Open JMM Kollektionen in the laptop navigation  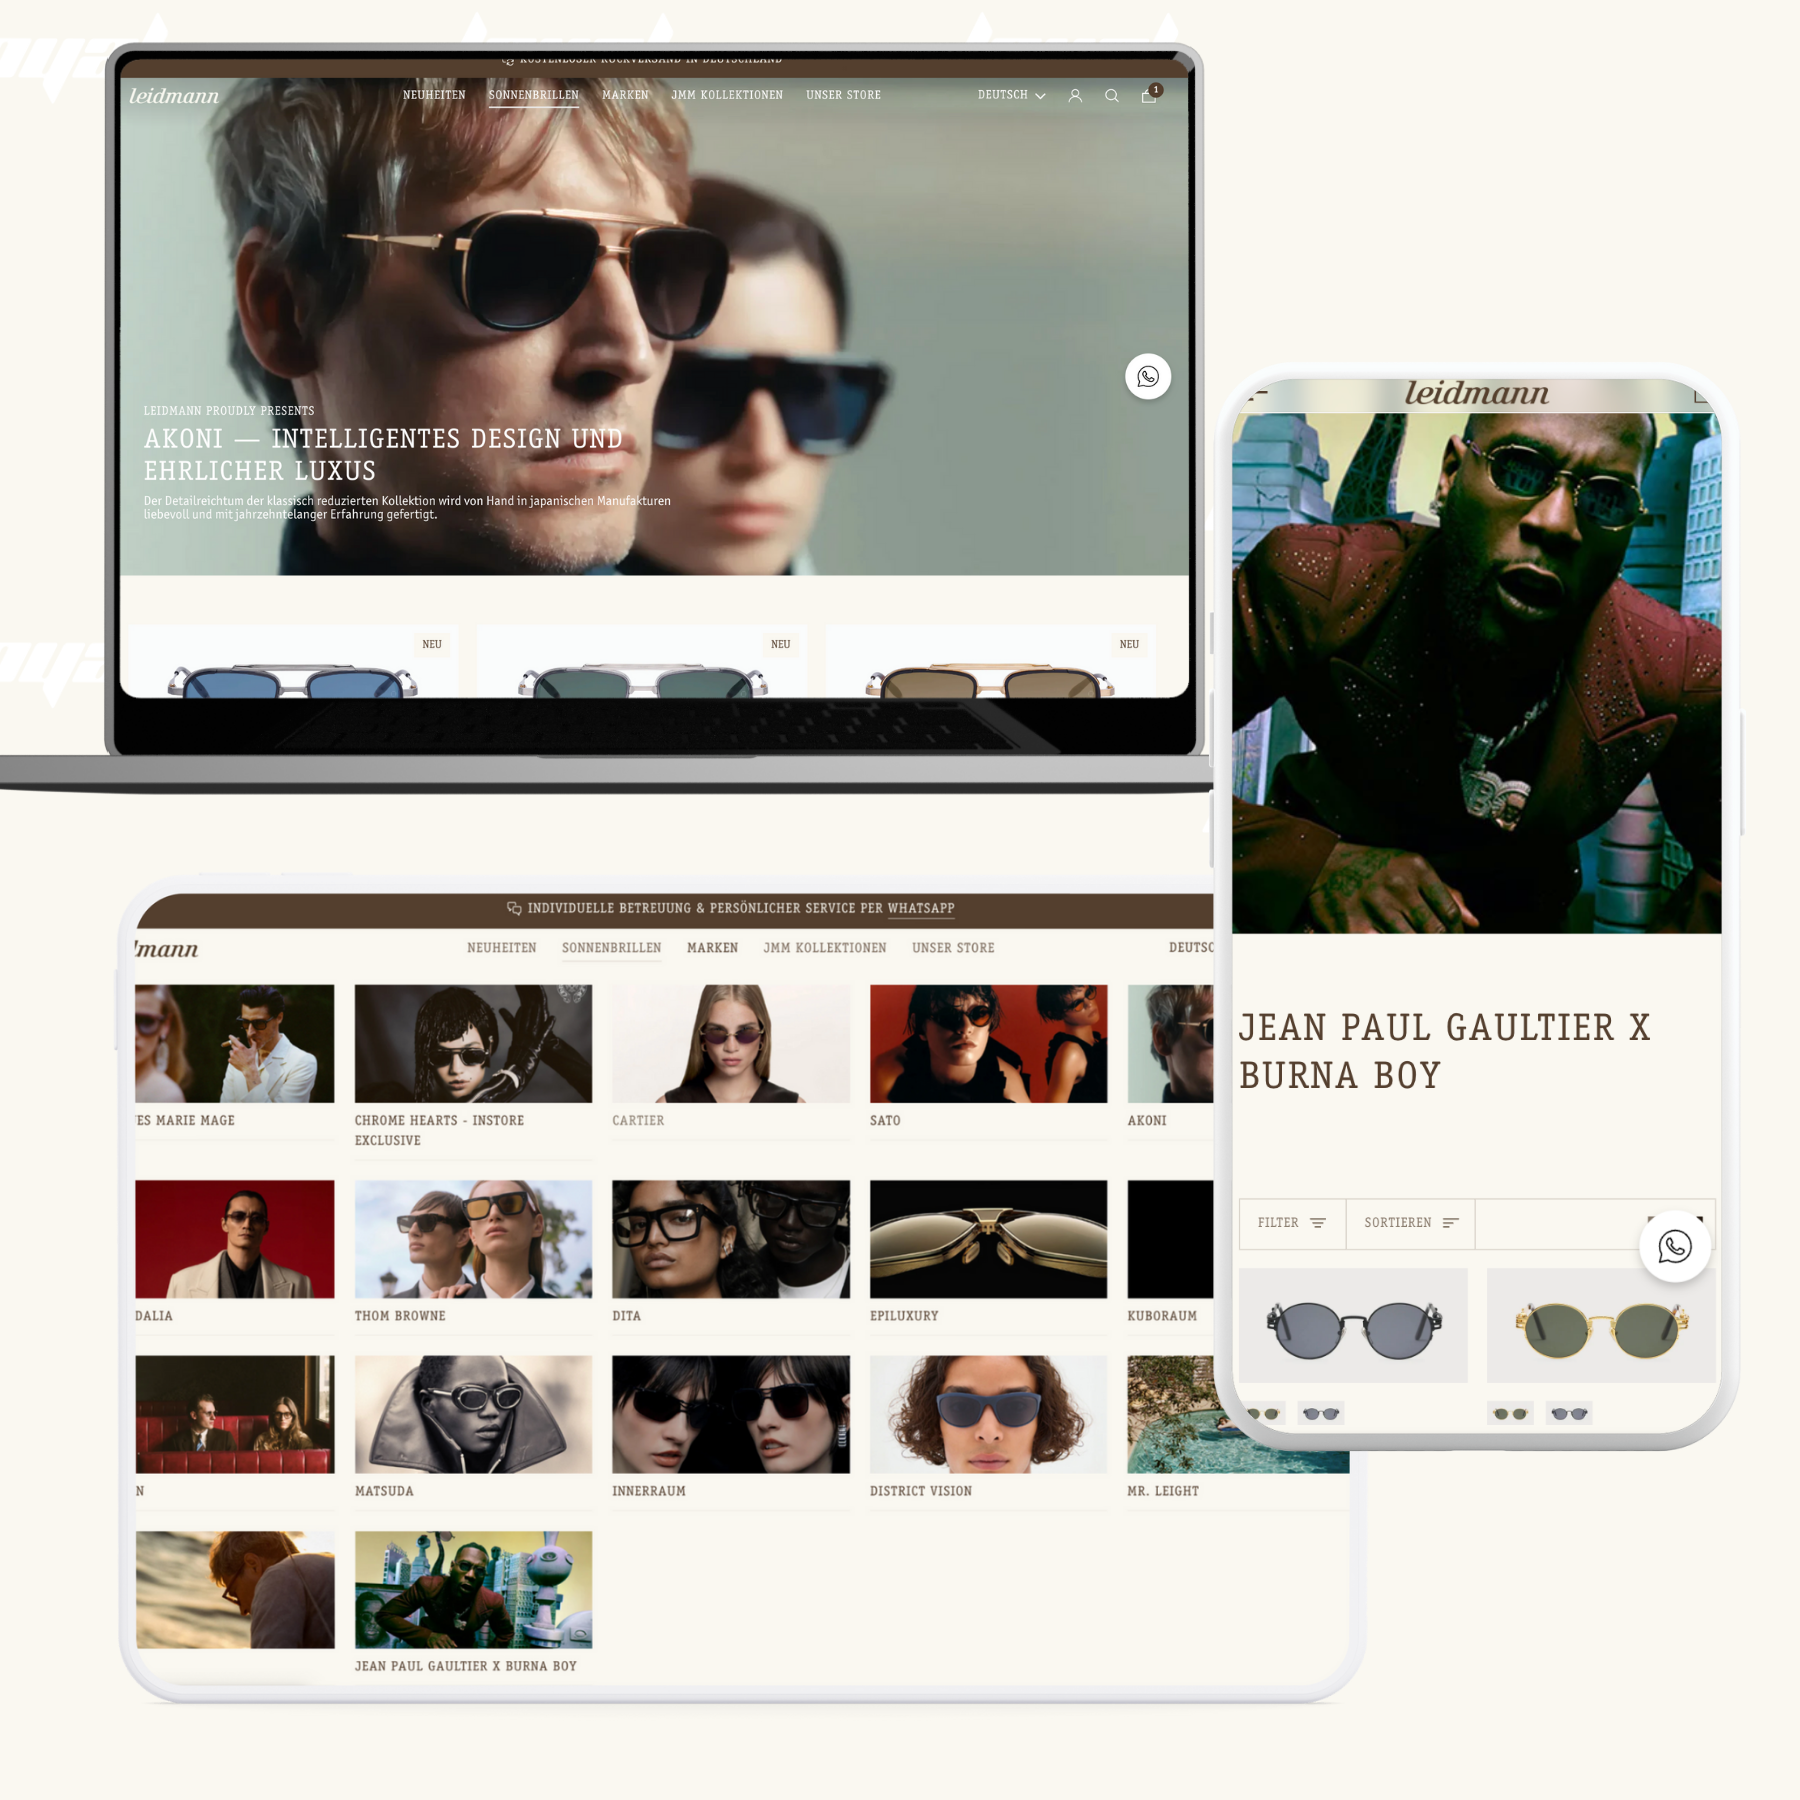pyautogui.click(x=727, y=95)
